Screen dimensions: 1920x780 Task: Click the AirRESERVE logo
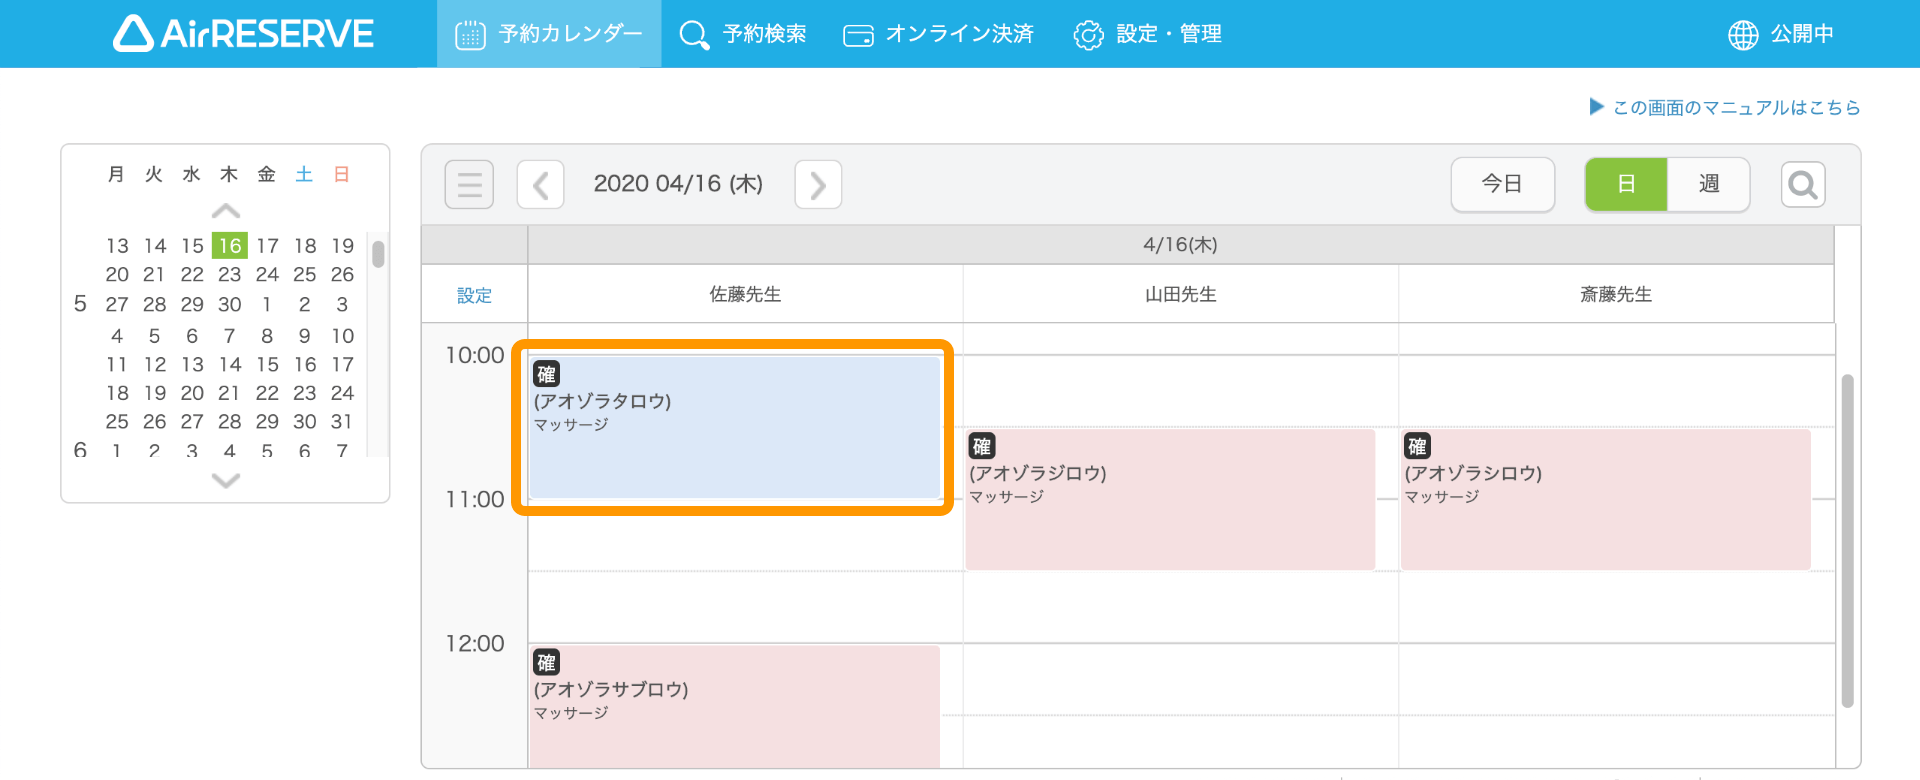[243, 33]
